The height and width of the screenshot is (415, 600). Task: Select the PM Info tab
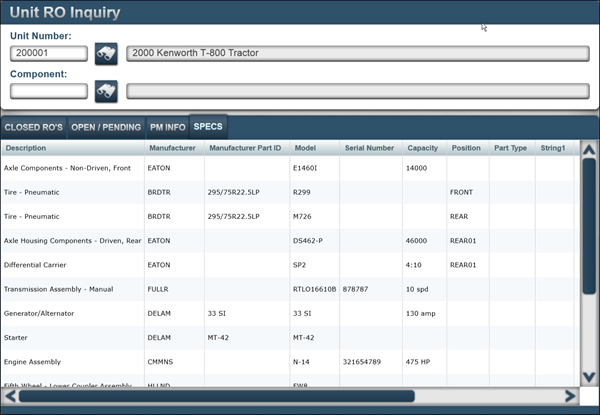pos(167,128)
